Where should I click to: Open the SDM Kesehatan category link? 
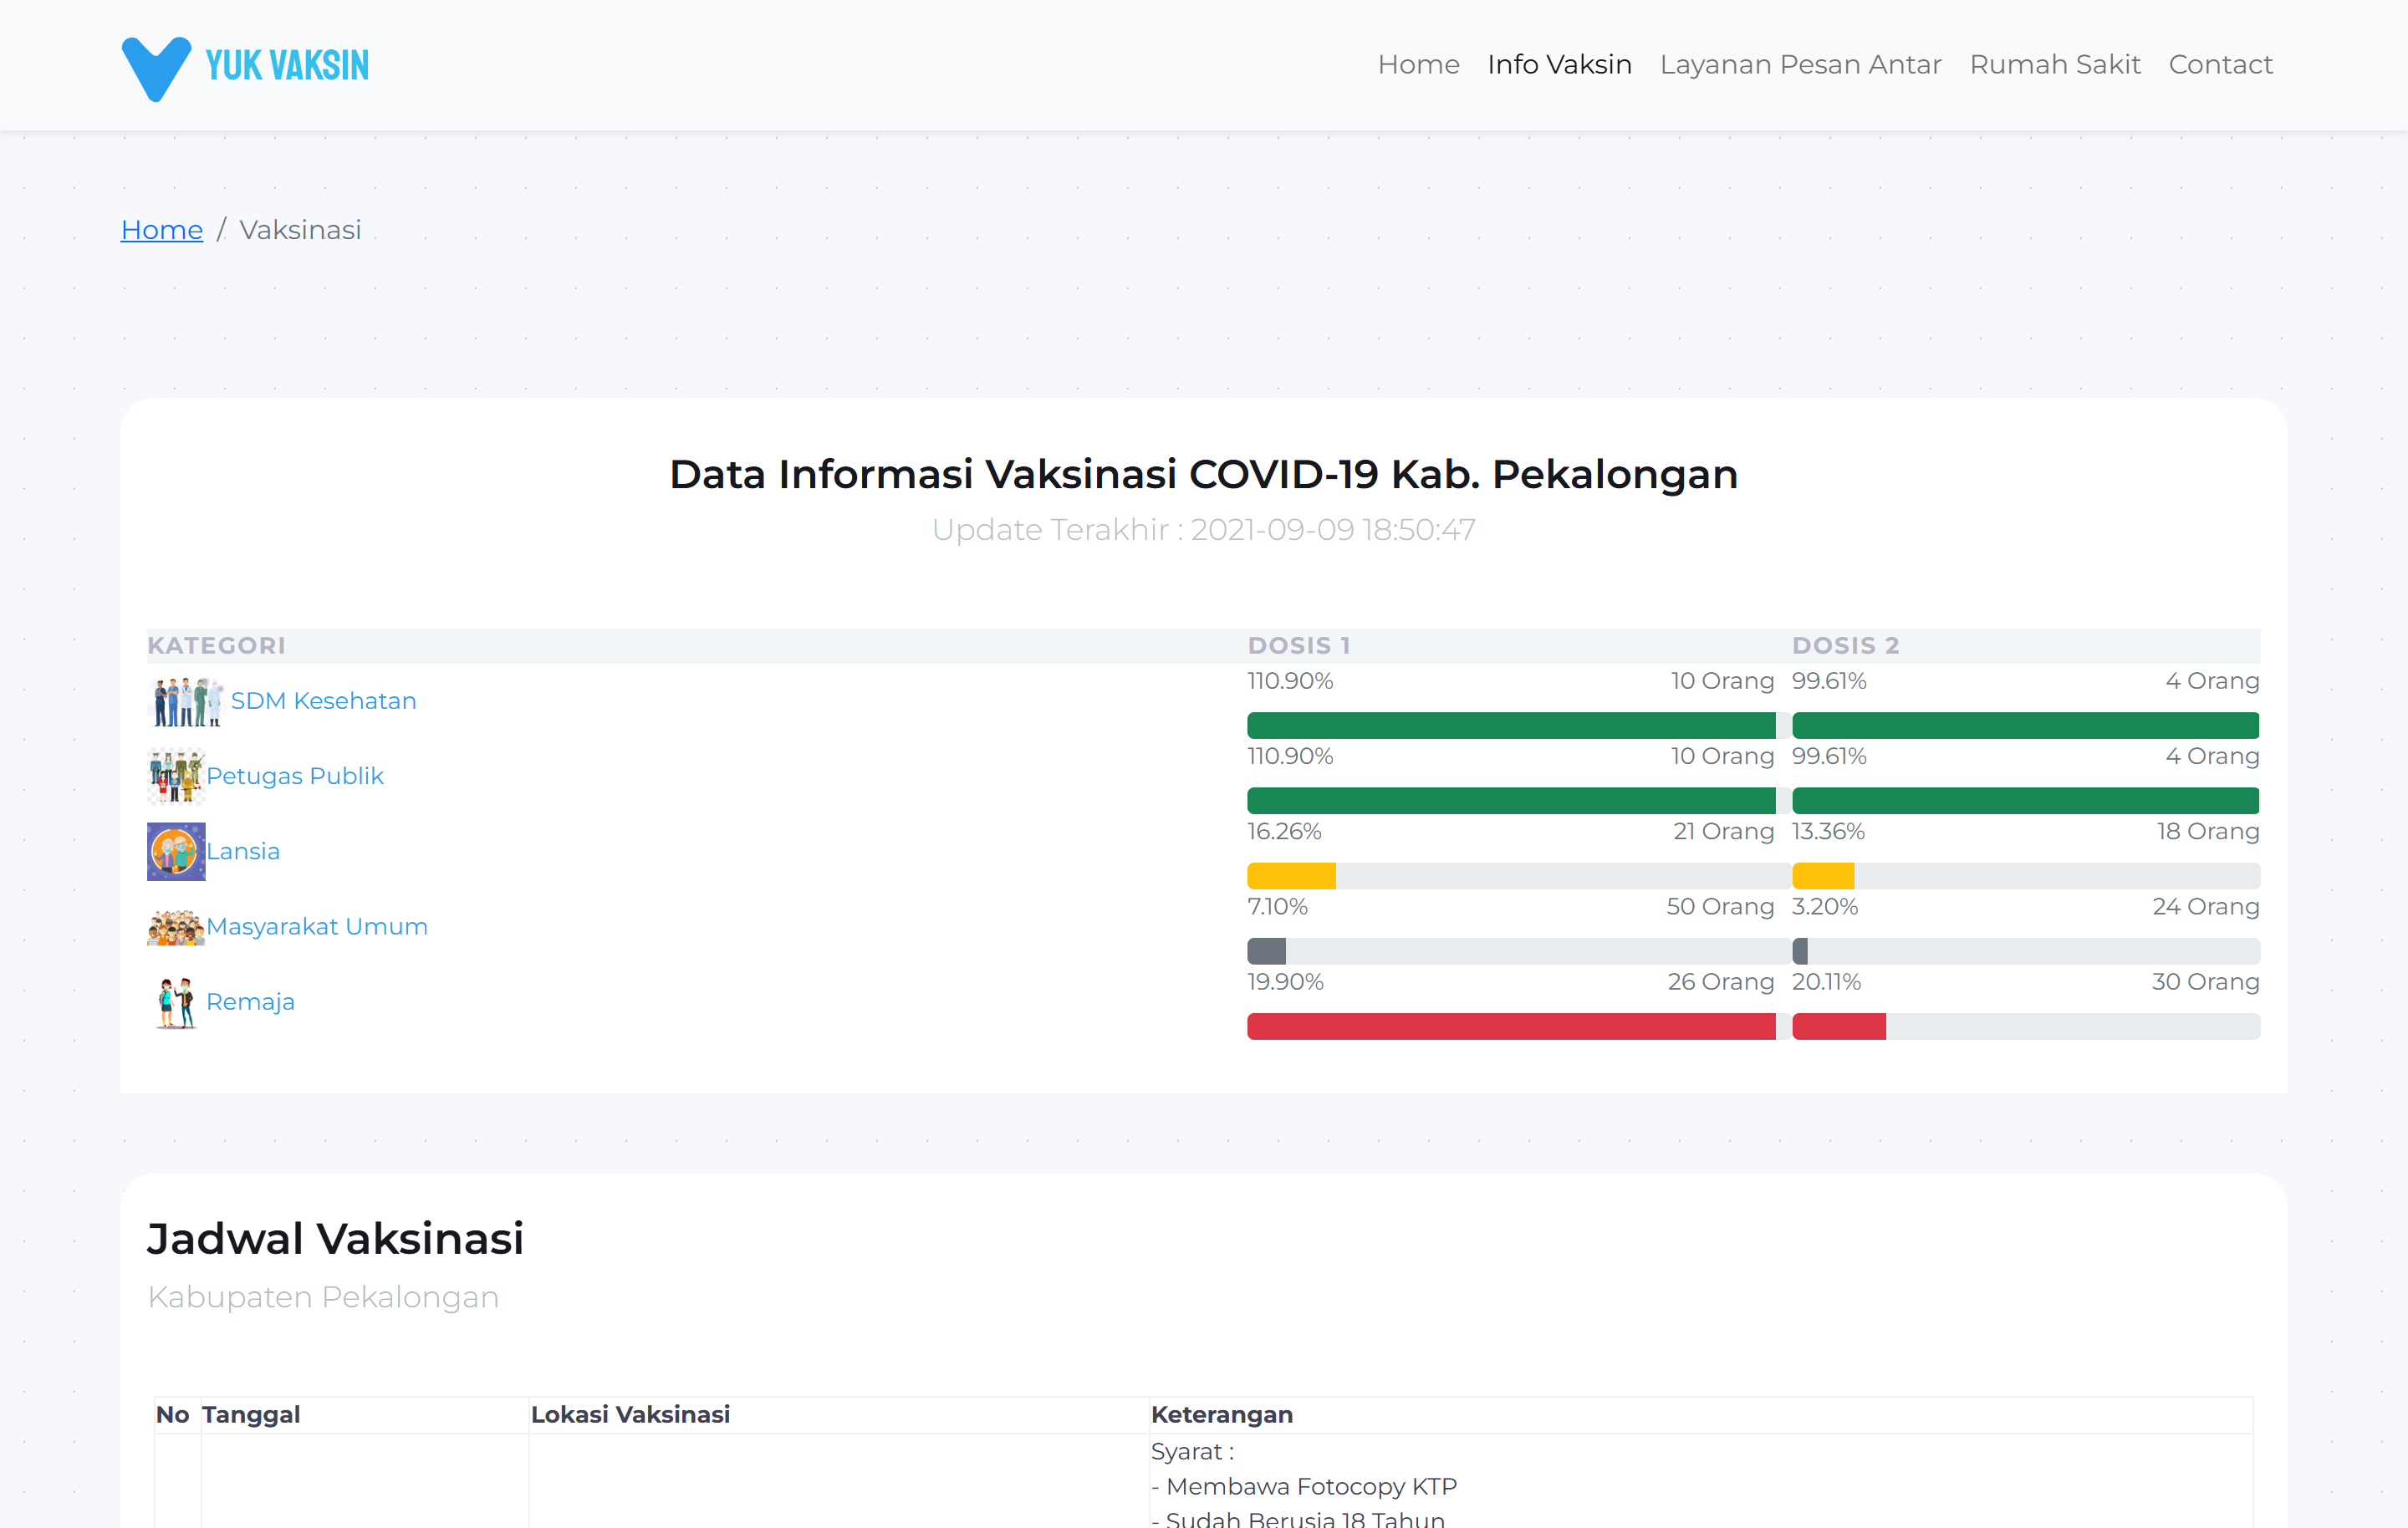[323, 701]
